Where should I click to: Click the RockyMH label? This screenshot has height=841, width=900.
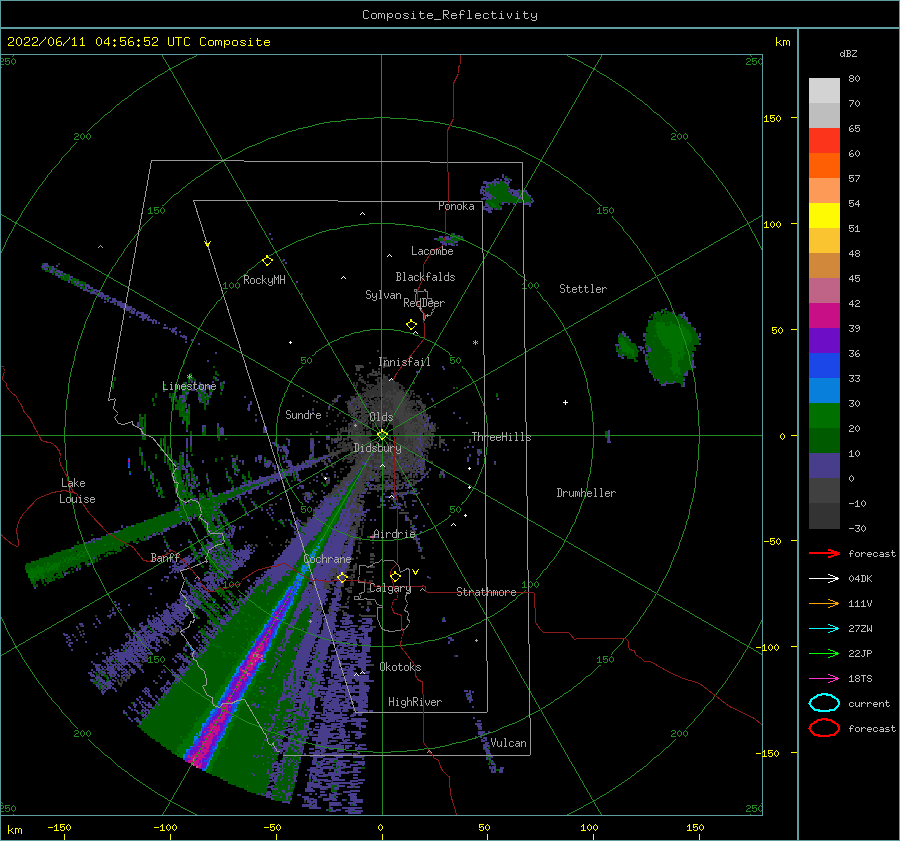264,280
